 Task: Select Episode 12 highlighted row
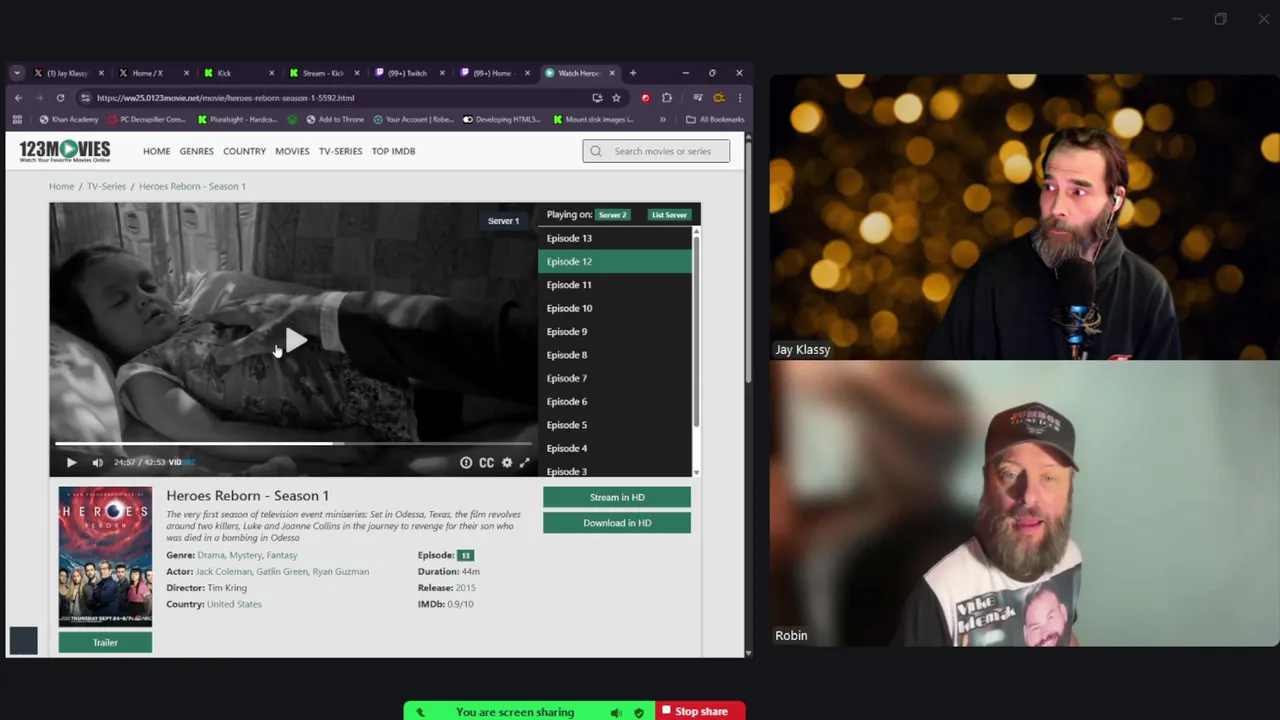click(x=615, y=262)
